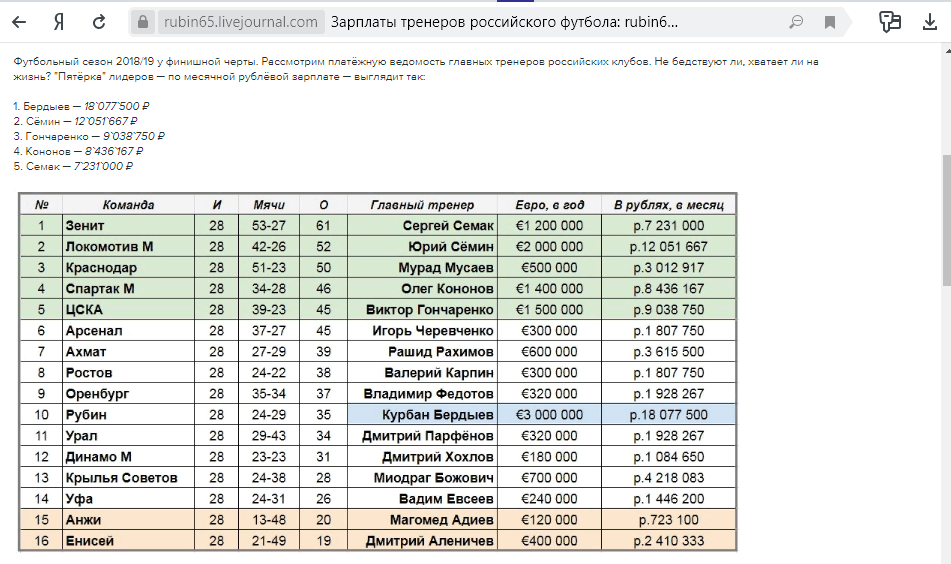
Task: Click the '€3 000 000' salary cell
Action: coord(548,415)
